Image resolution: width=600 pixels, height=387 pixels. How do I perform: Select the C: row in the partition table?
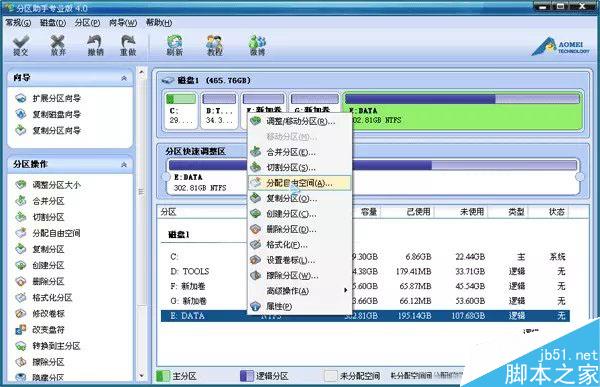coord(365,256)
